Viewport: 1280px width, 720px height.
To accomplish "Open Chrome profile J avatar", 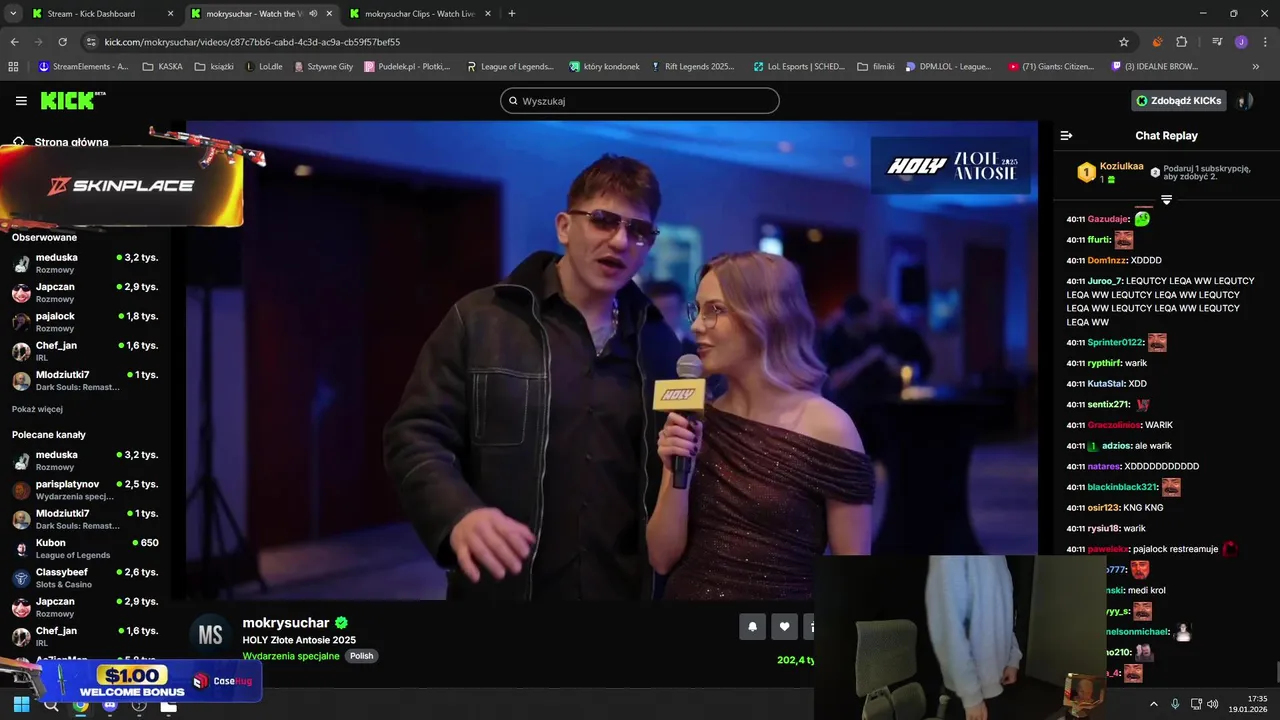I will click(1241, 42).
